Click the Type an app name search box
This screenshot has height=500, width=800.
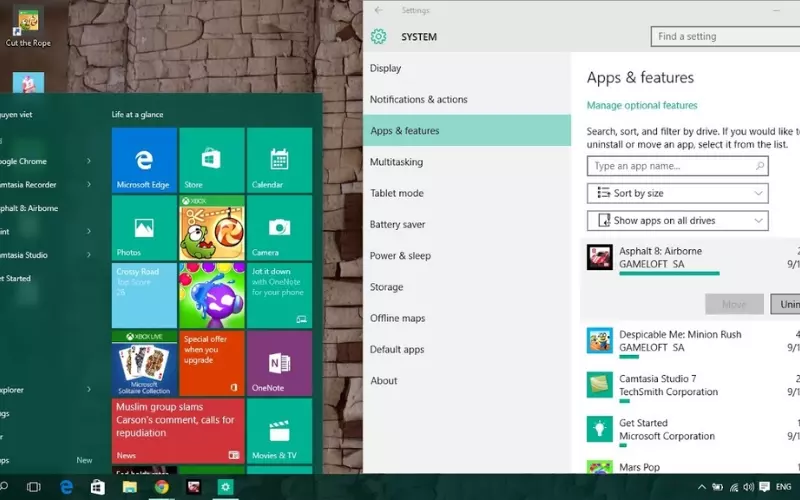678,166
